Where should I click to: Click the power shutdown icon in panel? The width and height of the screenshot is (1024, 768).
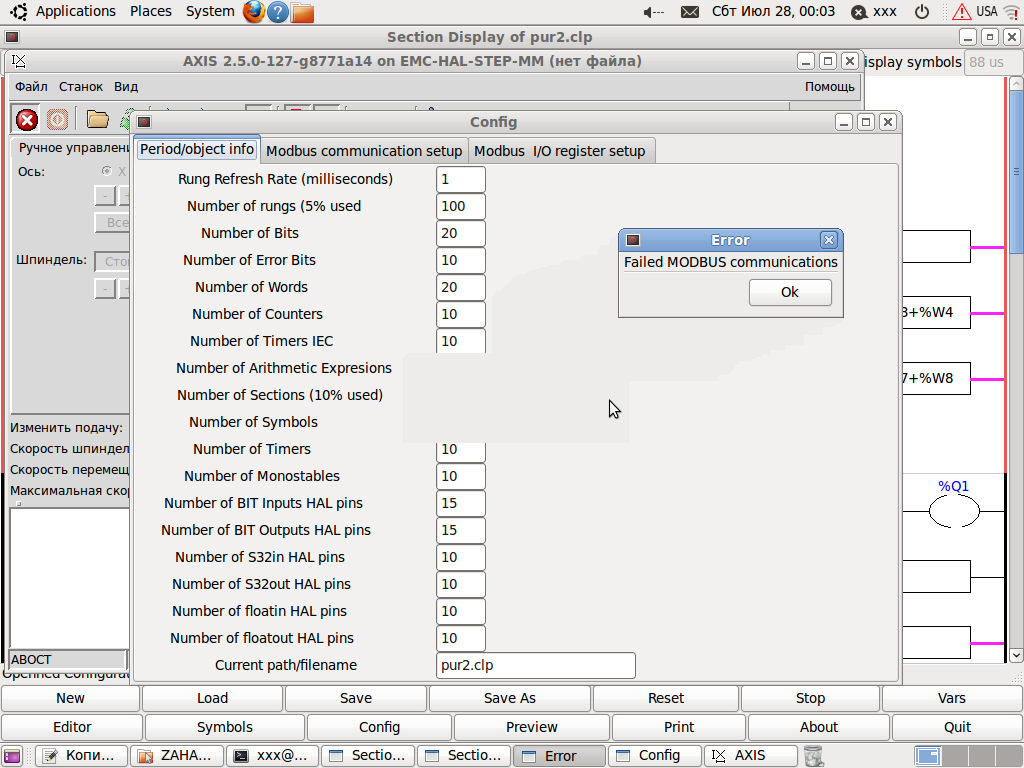point(921,12)
